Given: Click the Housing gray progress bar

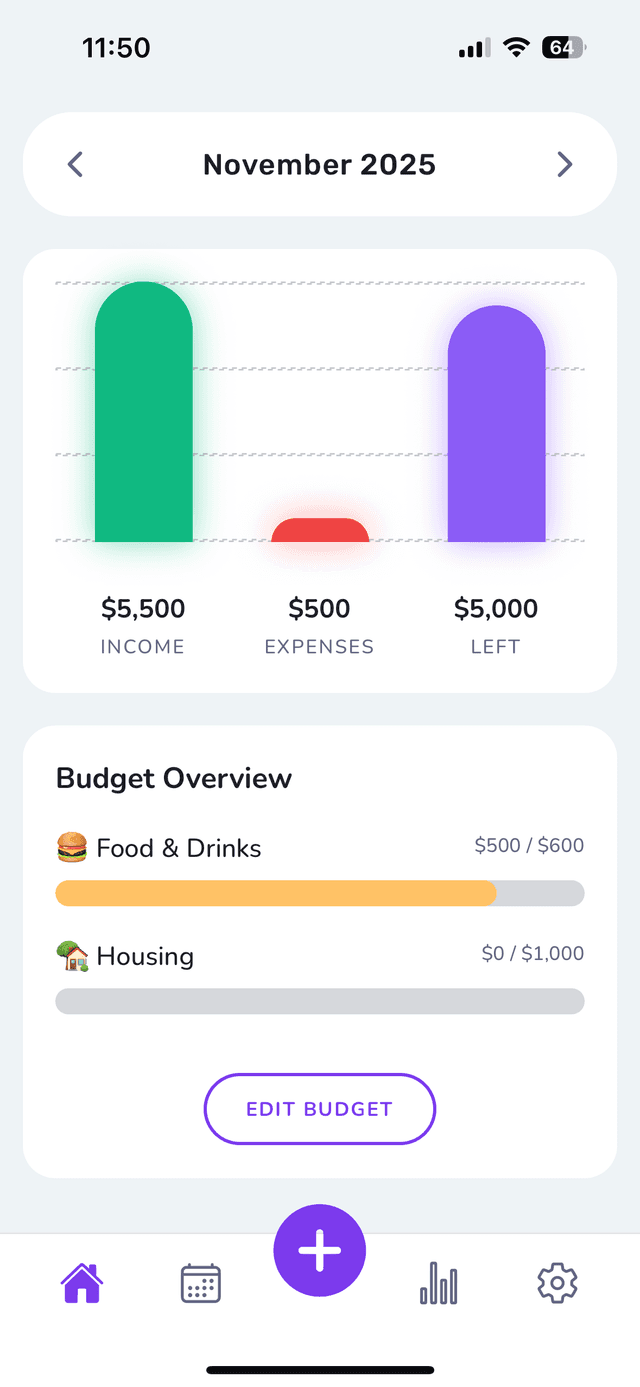Looking at the screenshot, I should pyautogui.click(x=320, y=1001).
